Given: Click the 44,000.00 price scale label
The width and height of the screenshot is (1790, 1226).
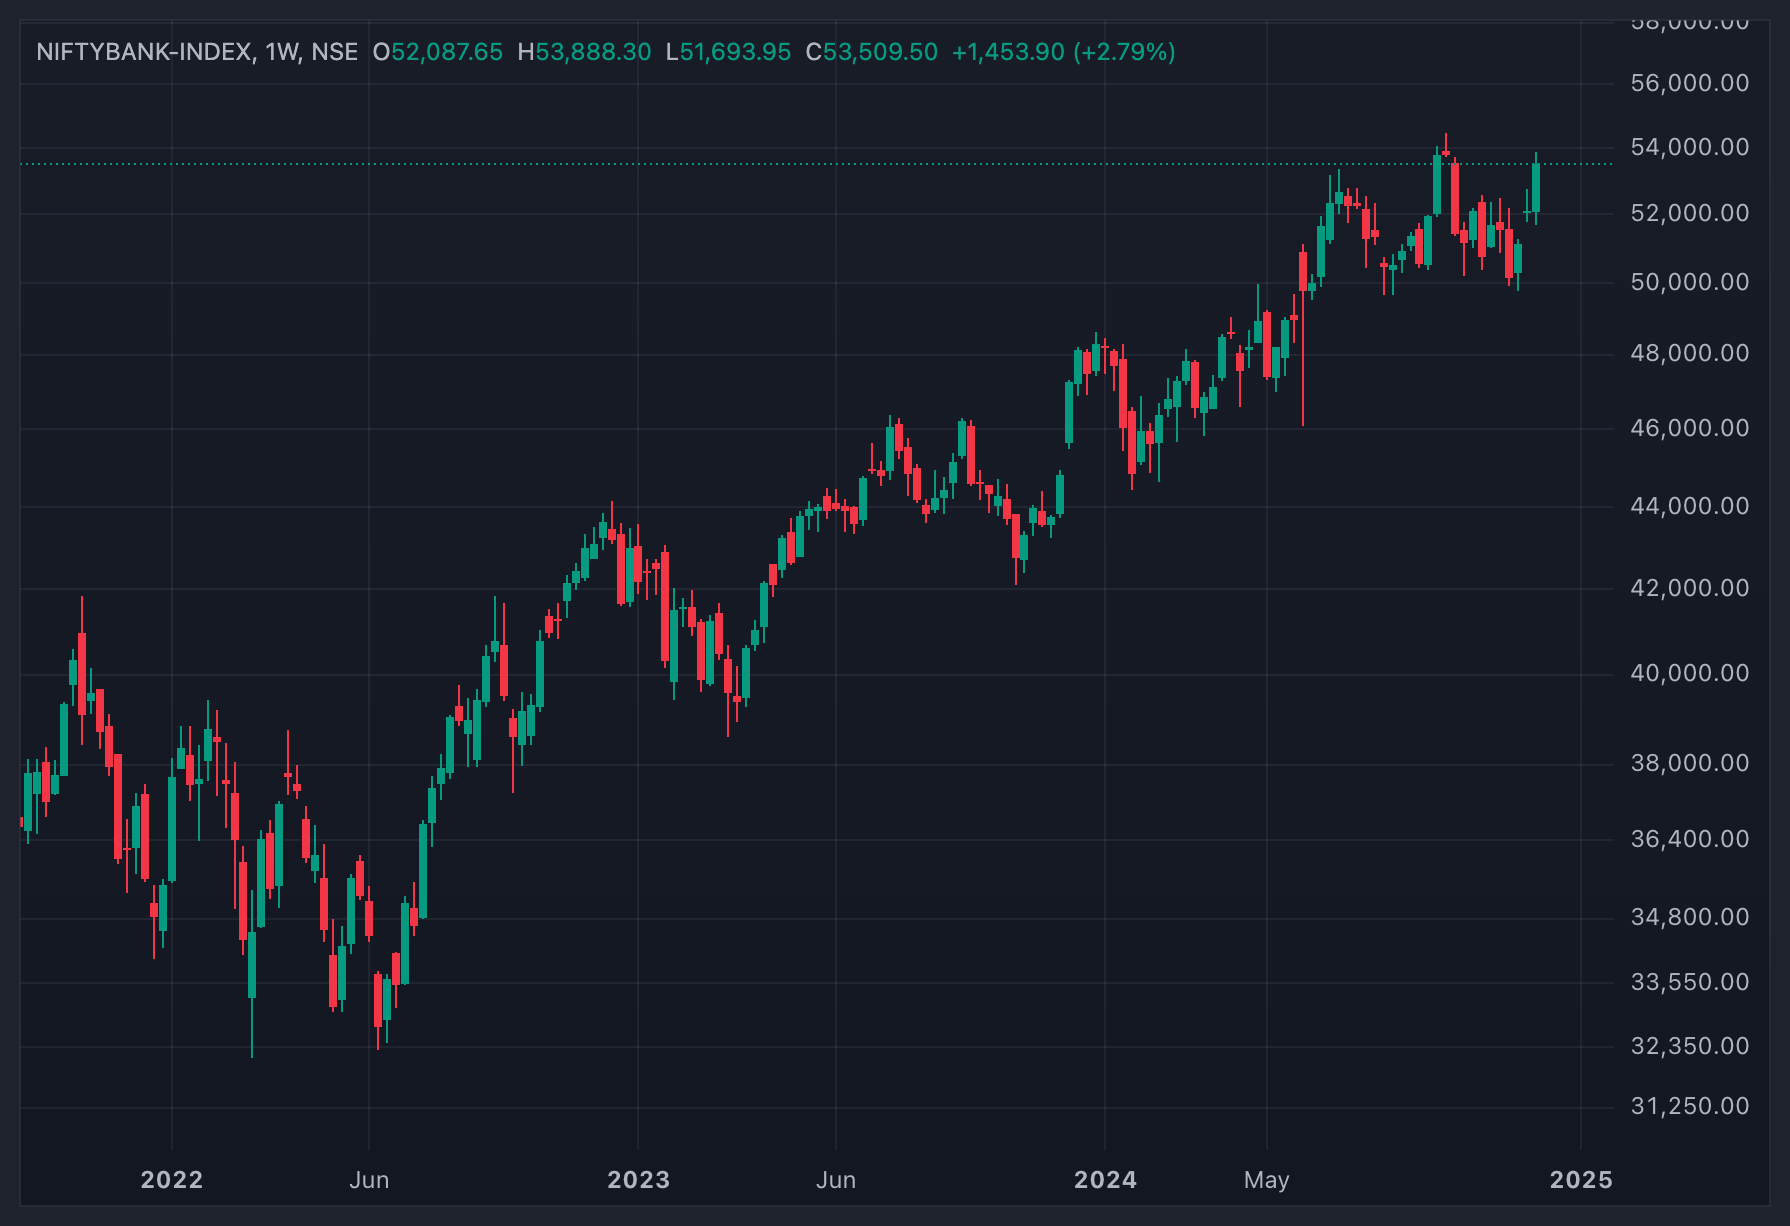Looking at the screenshot, I should tap(1690, 506).
